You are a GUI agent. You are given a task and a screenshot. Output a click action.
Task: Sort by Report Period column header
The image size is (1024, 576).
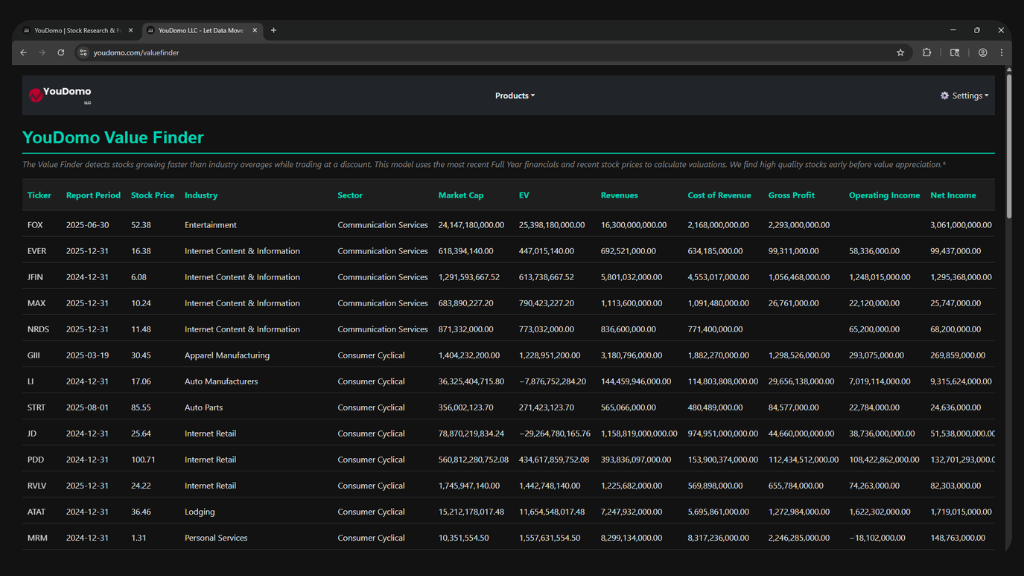[93, 195]
